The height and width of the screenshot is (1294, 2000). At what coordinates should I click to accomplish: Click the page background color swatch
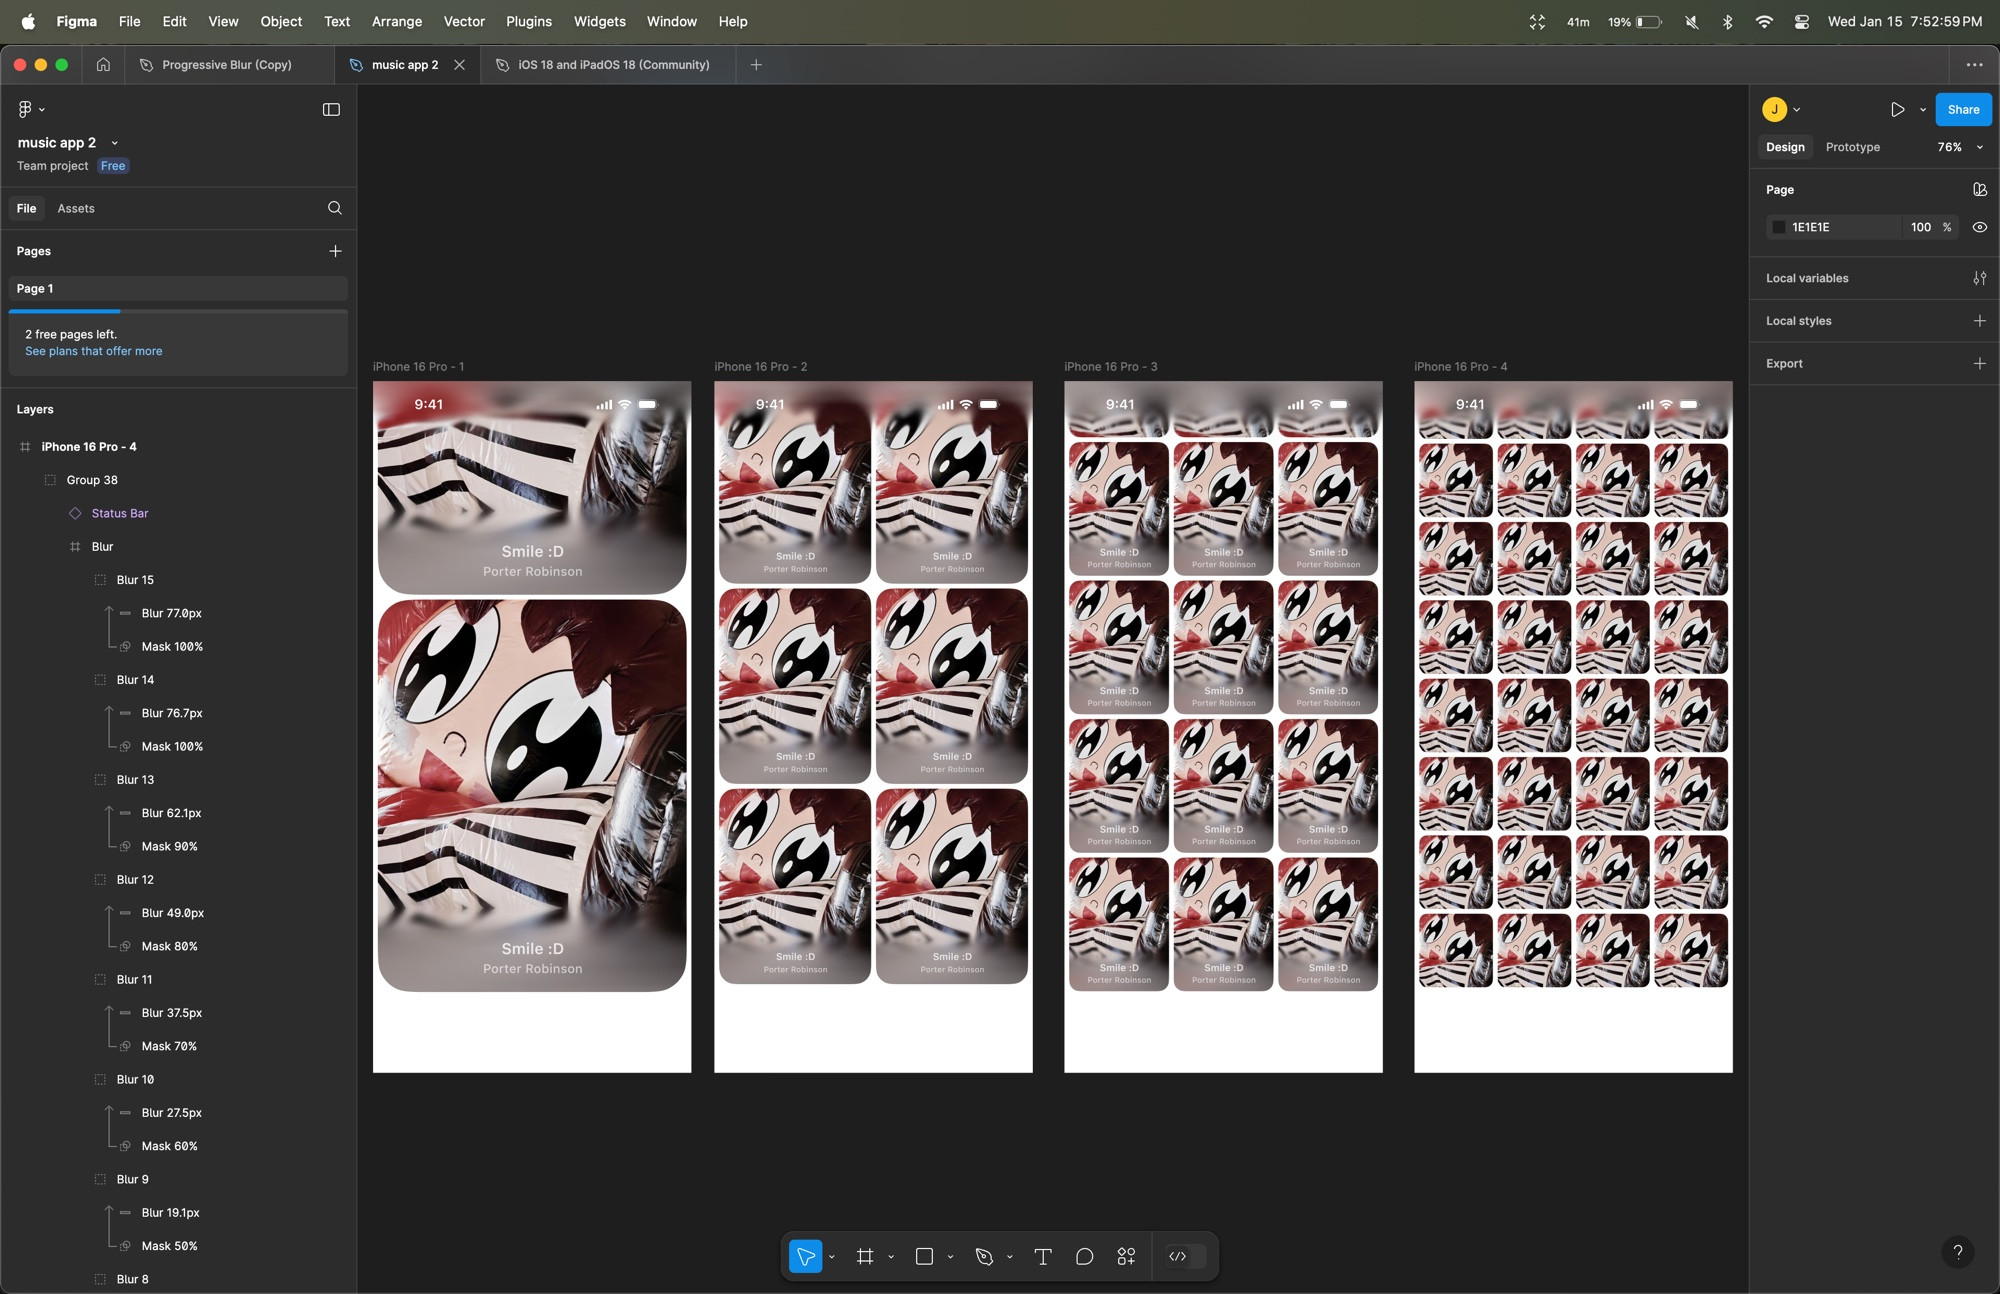1778,227
